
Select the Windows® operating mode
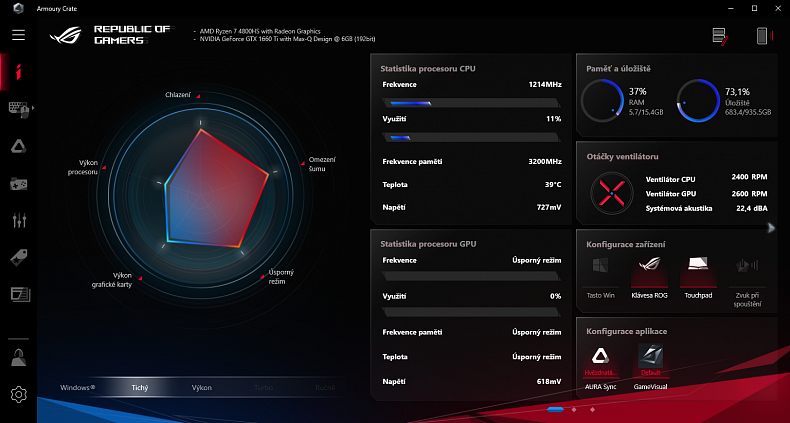click(78, 388)
